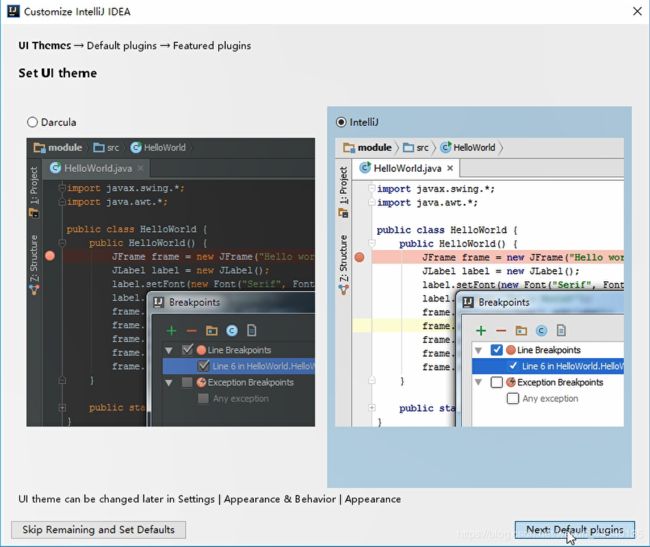Click the red breakpoint dot in Darcula gutter

pos(50,256)
